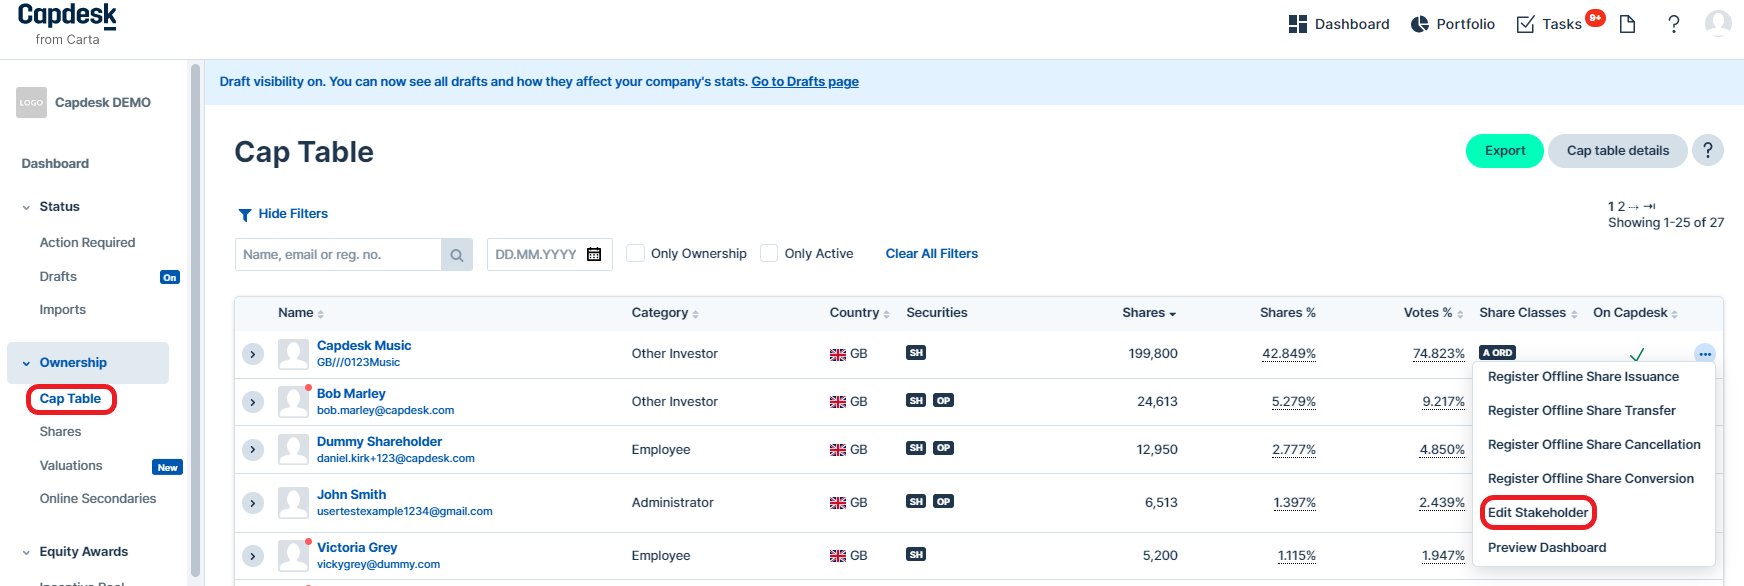The image size is (1744, 586).
Task: Click the SH badge for Victoria Grey
Action: [x=916, y=554]
